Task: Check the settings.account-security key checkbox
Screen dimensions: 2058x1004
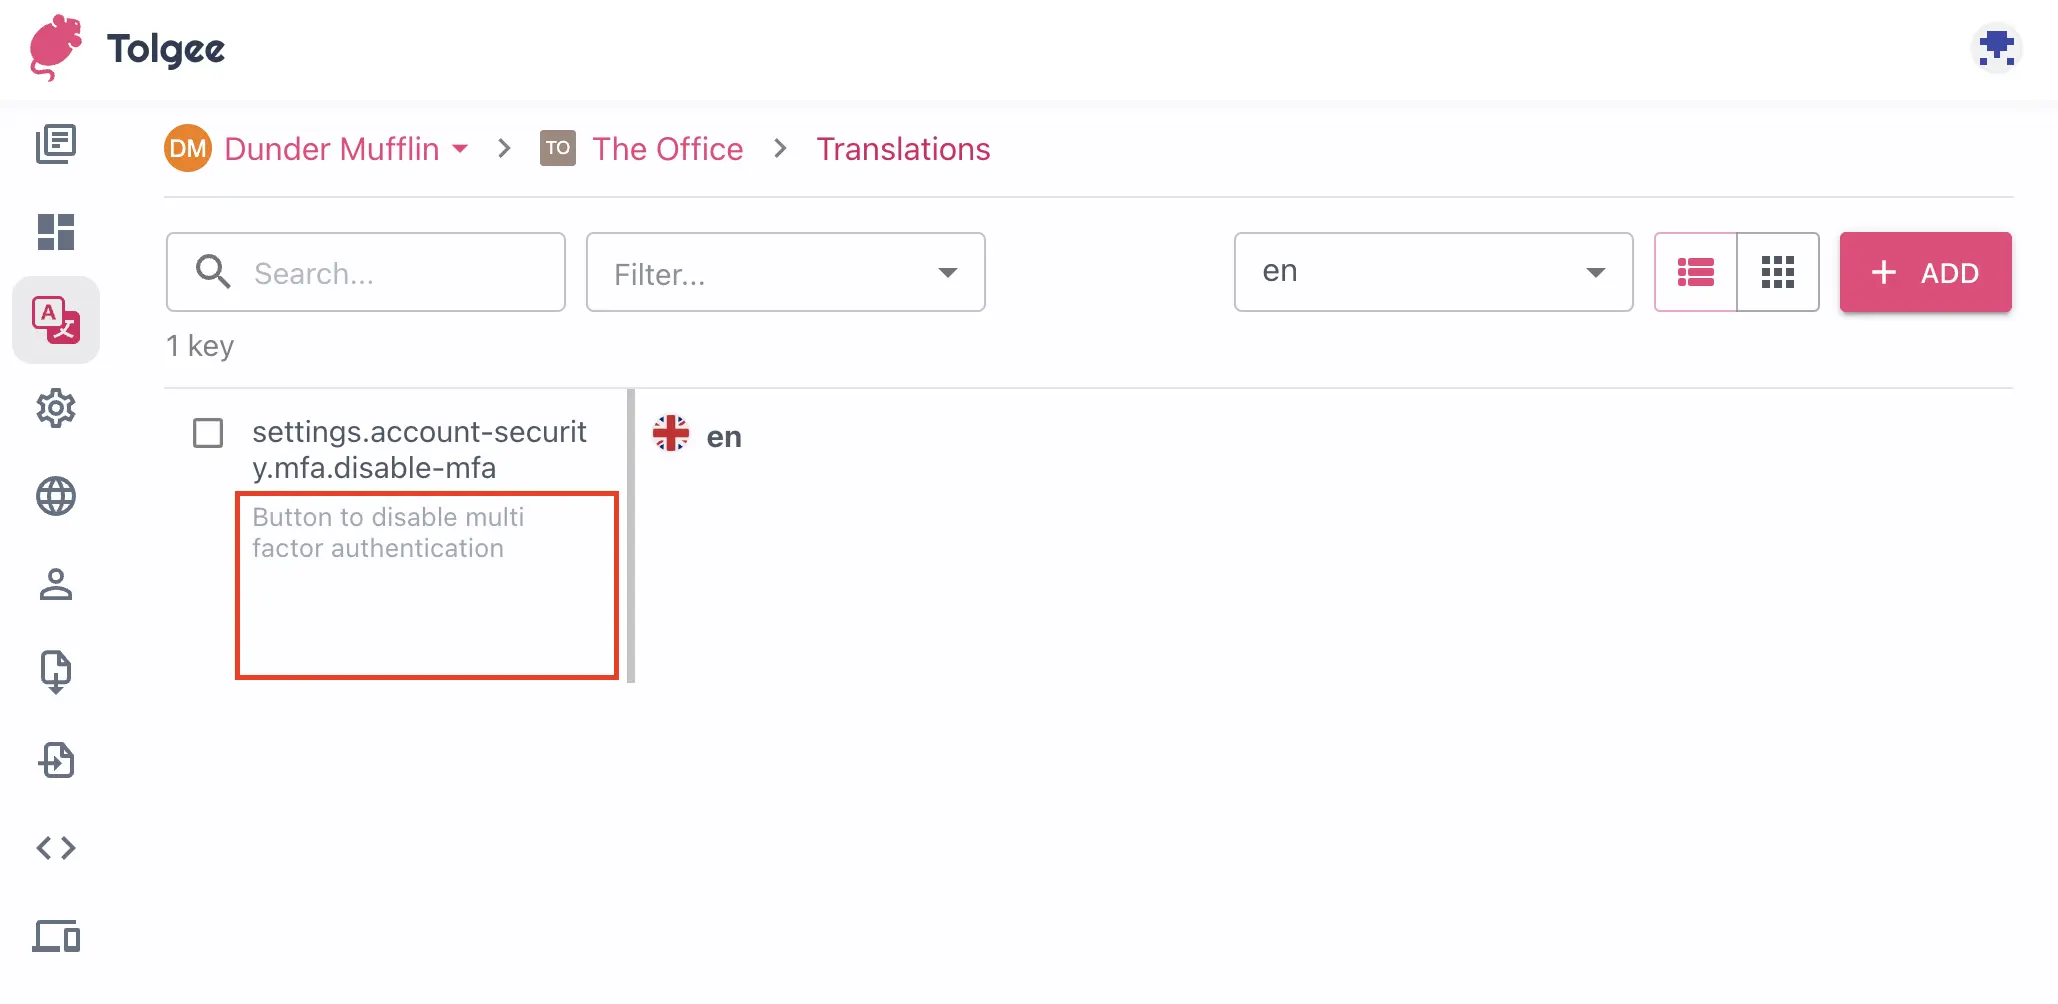Action: click(x=208, y=433)
